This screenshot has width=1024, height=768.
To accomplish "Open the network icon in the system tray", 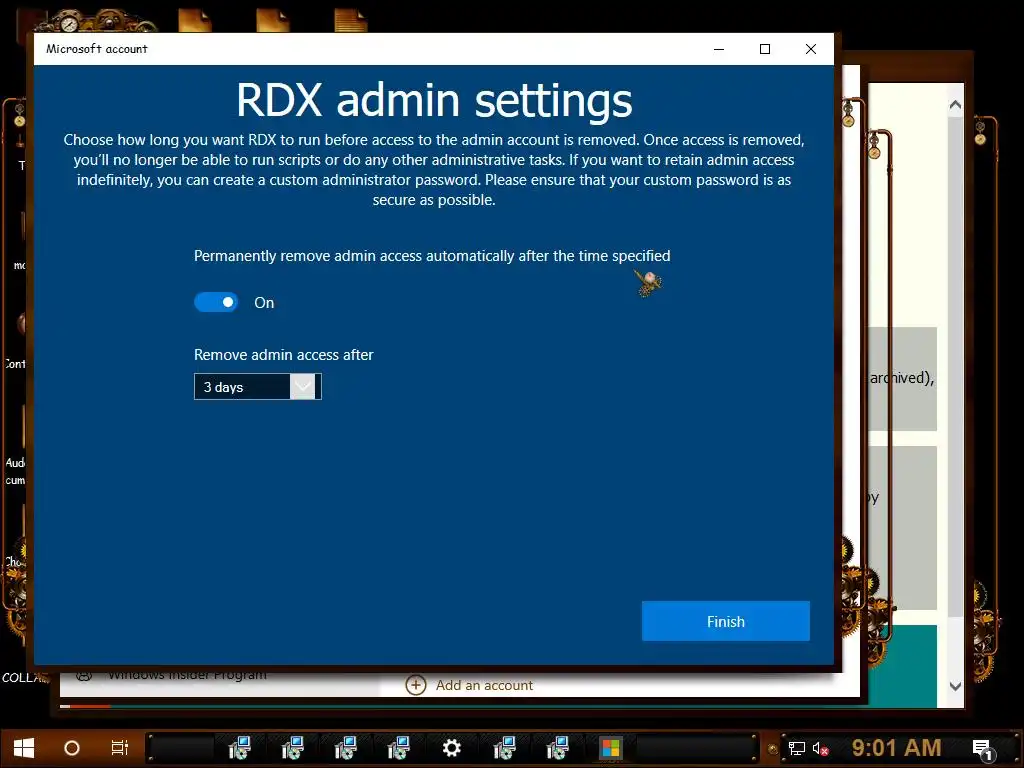I will [797, 748].
